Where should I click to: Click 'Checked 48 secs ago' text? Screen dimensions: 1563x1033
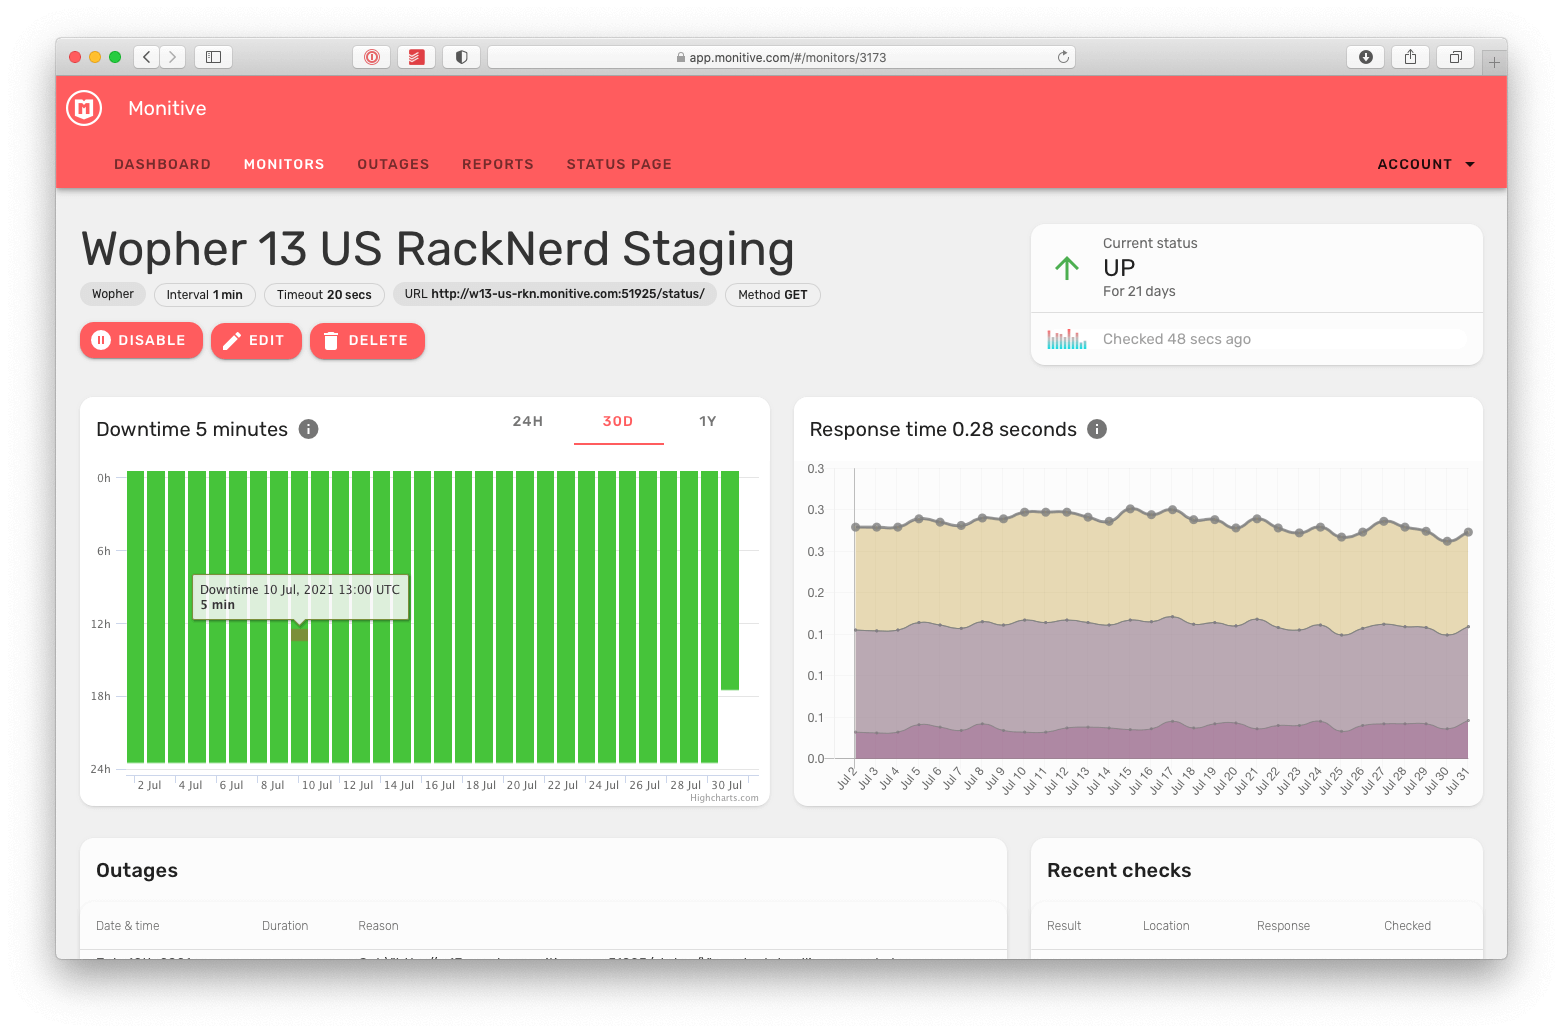coord(1177,339)
